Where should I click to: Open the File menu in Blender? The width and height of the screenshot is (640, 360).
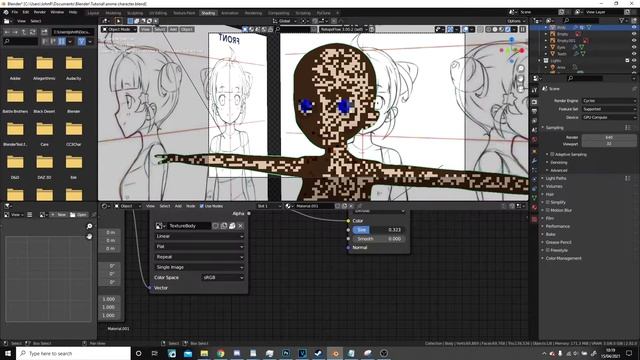tap(15, 12)
